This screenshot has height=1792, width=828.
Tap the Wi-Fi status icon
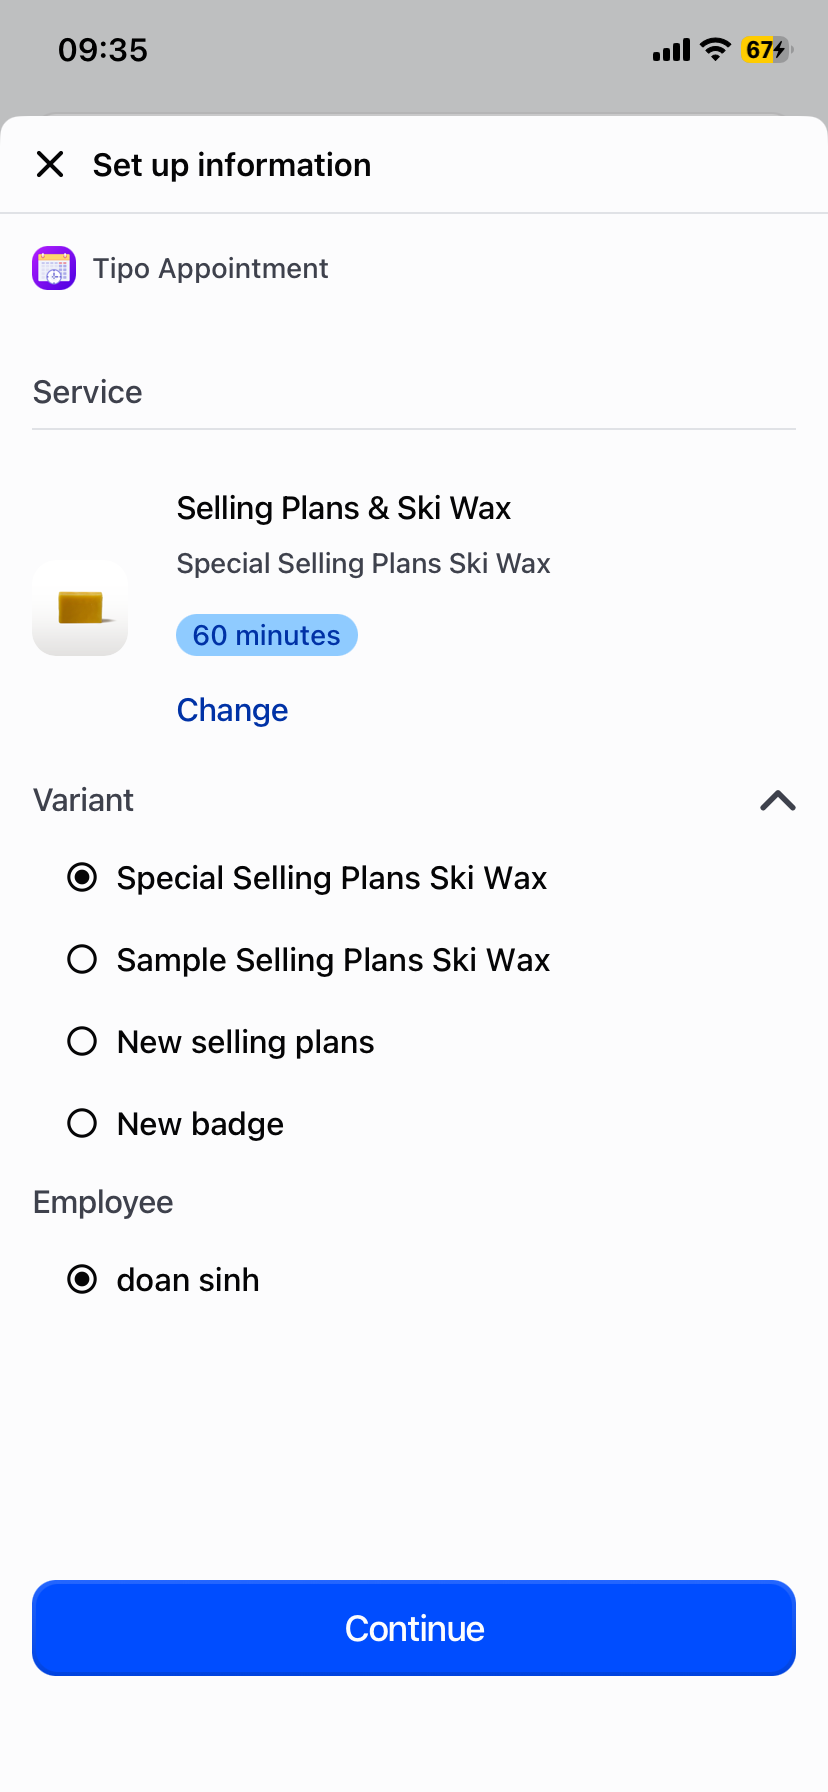715,49
